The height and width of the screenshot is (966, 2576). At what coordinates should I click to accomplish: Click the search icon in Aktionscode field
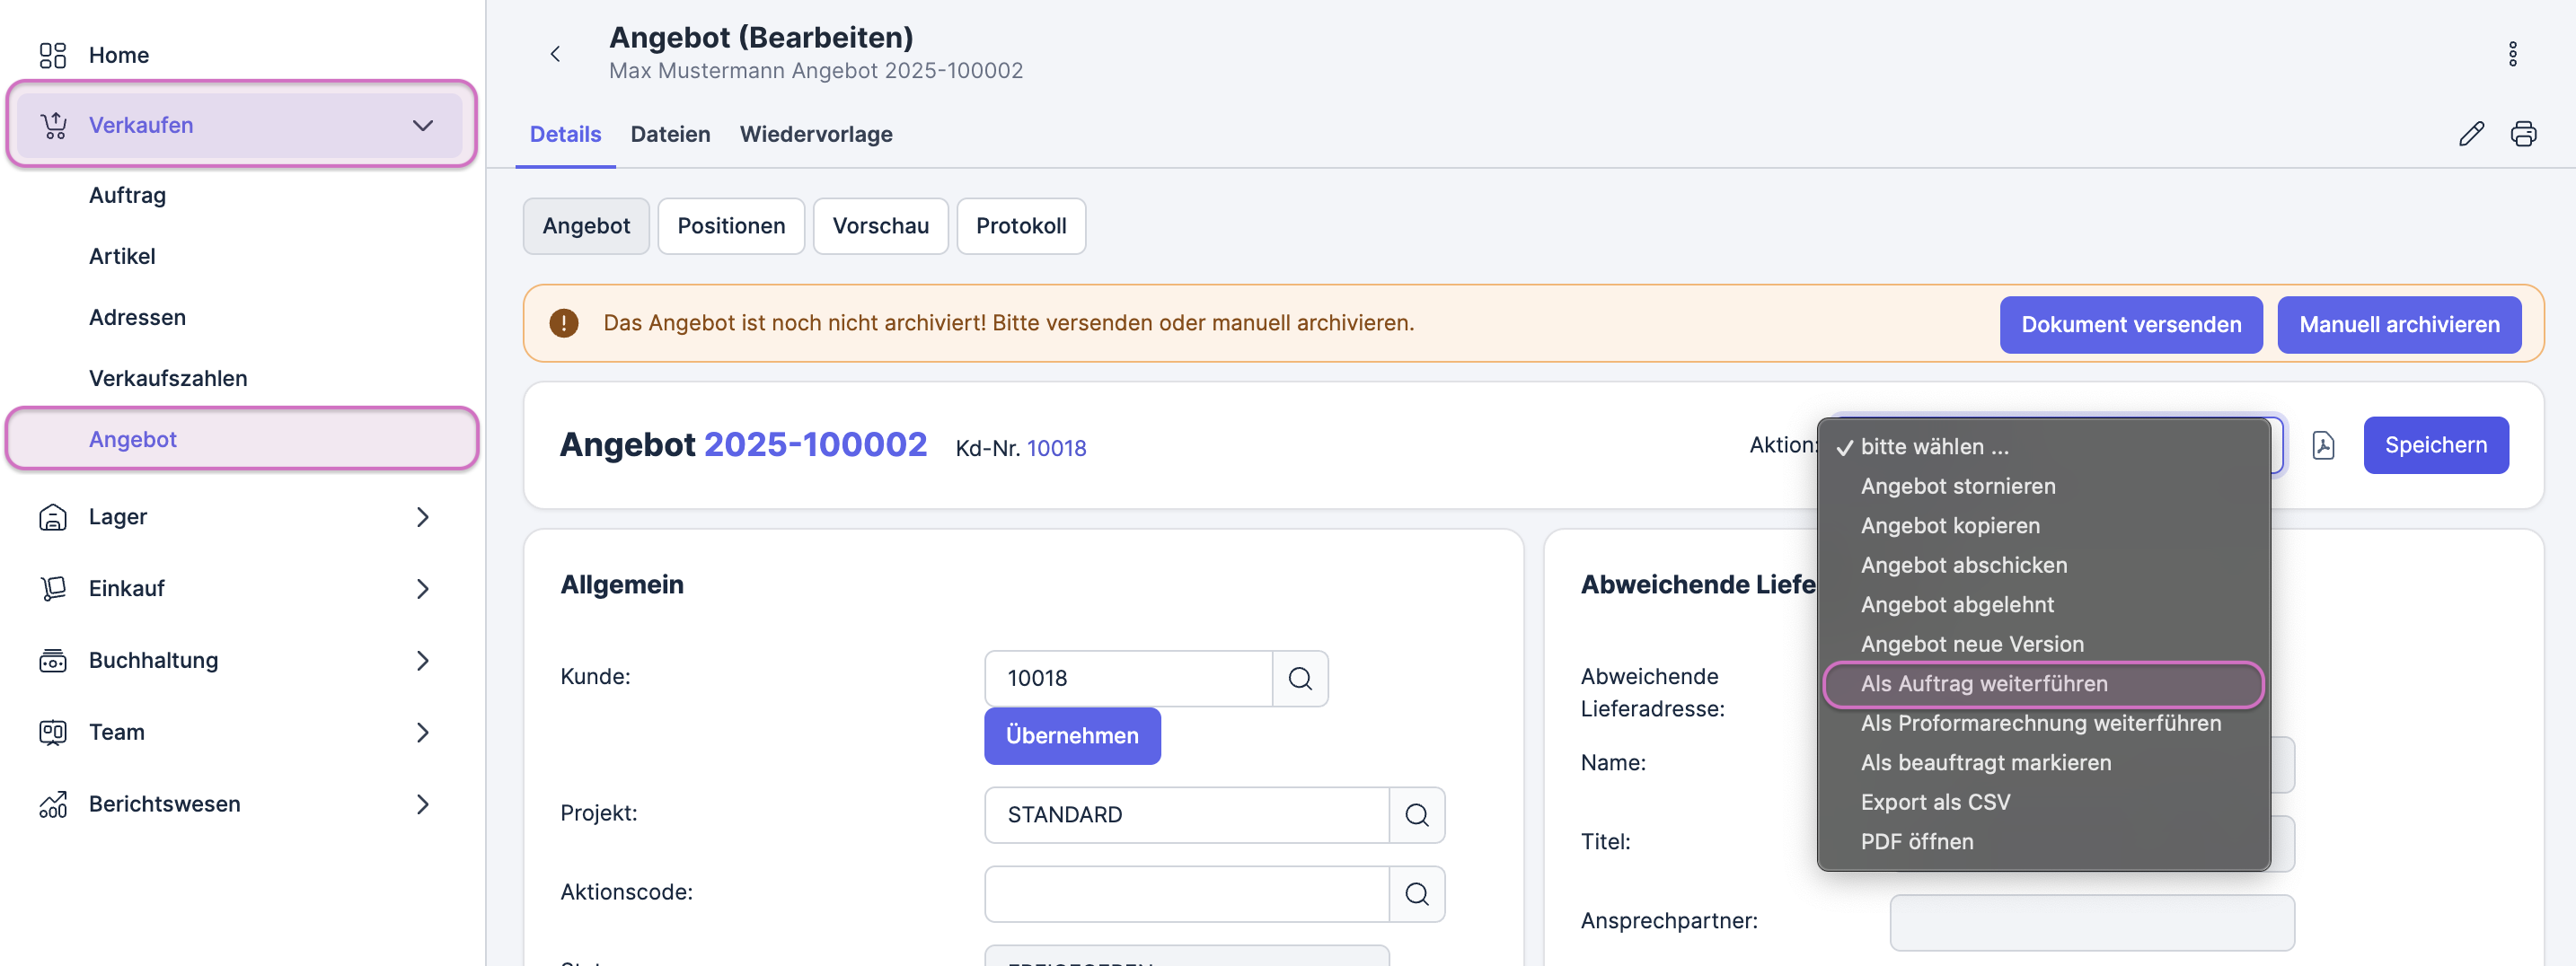[1416, 894]
